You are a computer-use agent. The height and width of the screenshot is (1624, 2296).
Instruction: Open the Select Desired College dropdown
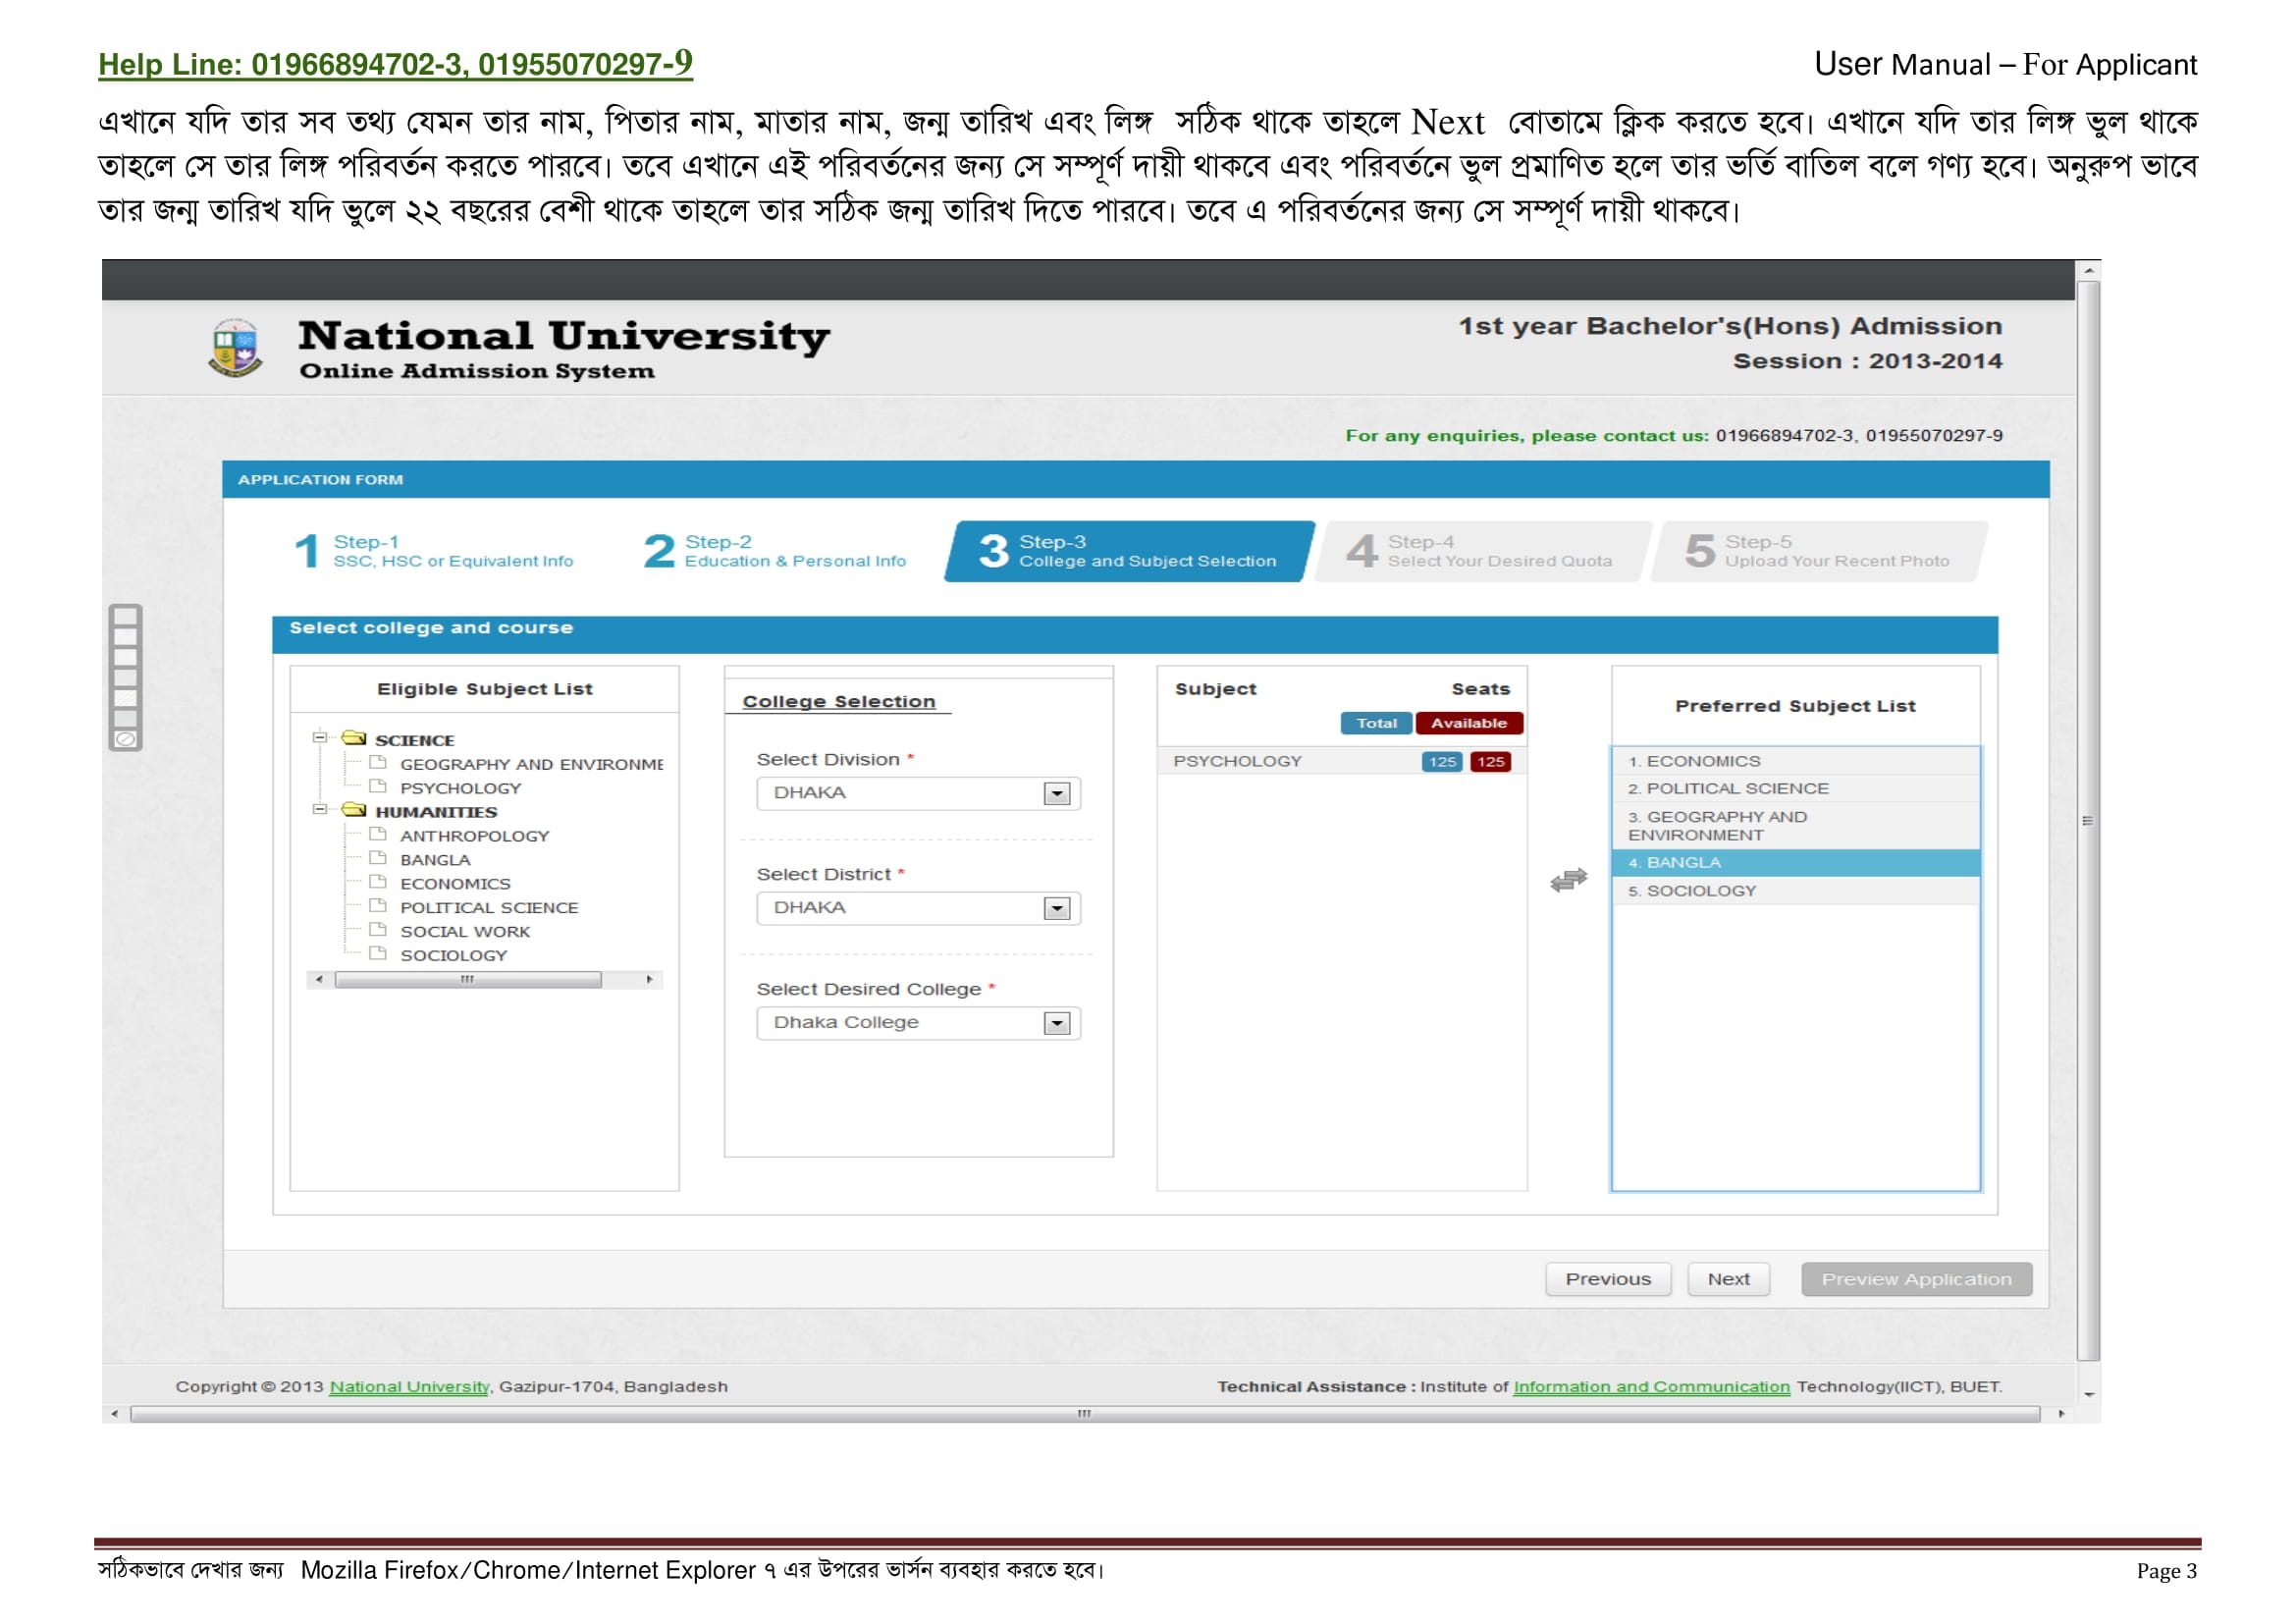click(918, 1023)
